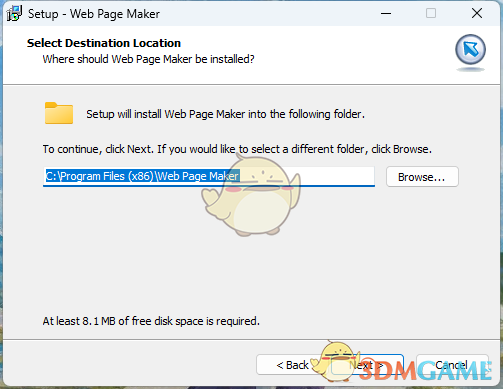Image resolution: width=503 pixels, height=389 pixels.
Task: Close the Setup window
Action: tap(477, 14)
